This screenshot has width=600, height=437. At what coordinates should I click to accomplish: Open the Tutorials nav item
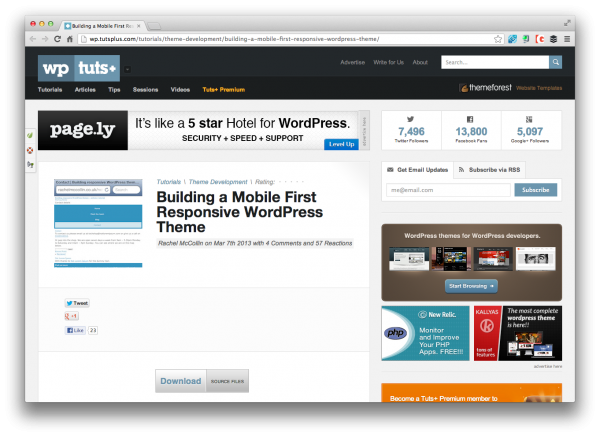tap(50, 90)
